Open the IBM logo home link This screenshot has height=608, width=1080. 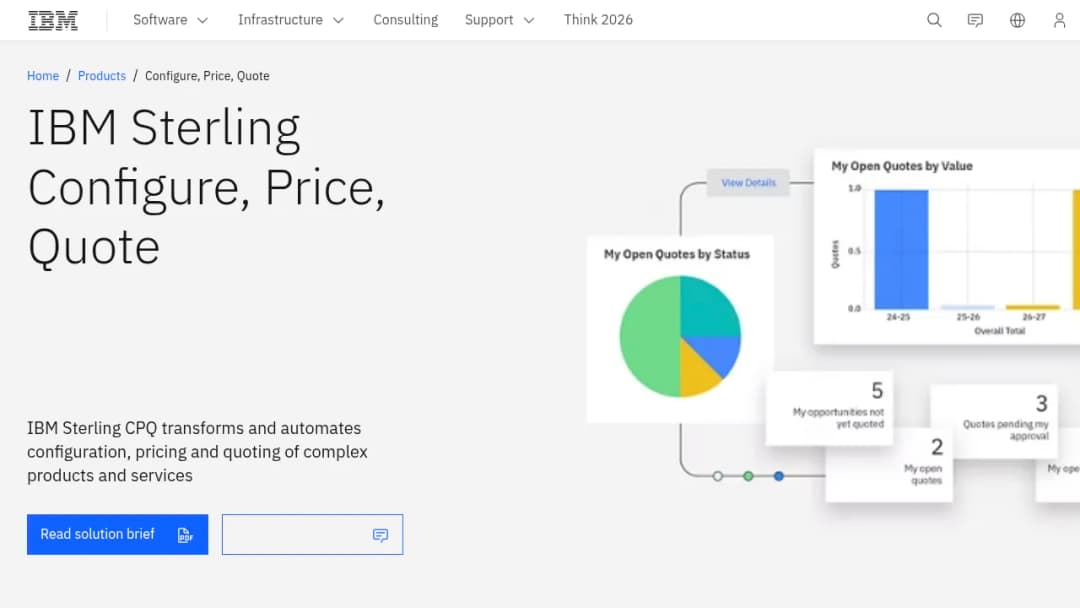tap(53, 20)
